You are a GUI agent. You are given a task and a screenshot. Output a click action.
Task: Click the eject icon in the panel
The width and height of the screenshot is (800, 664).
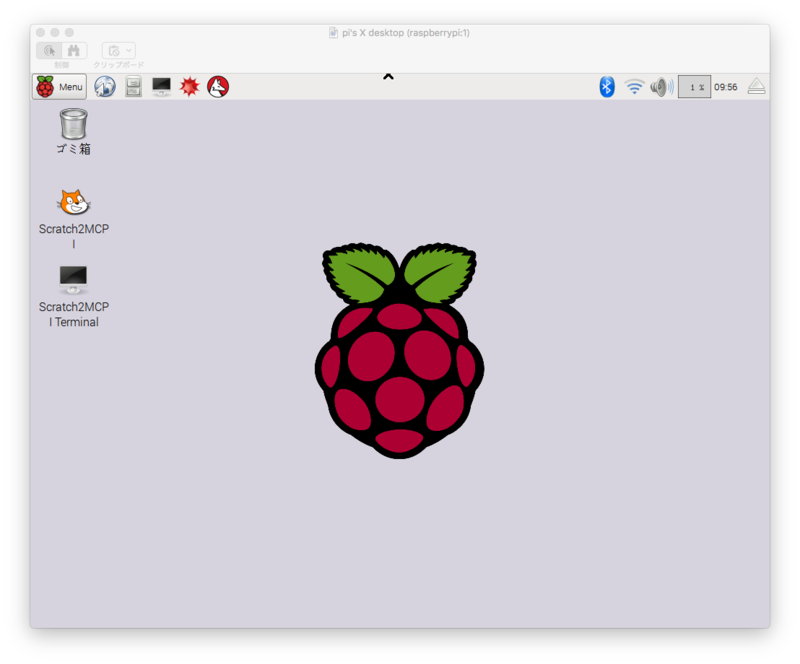756,86
